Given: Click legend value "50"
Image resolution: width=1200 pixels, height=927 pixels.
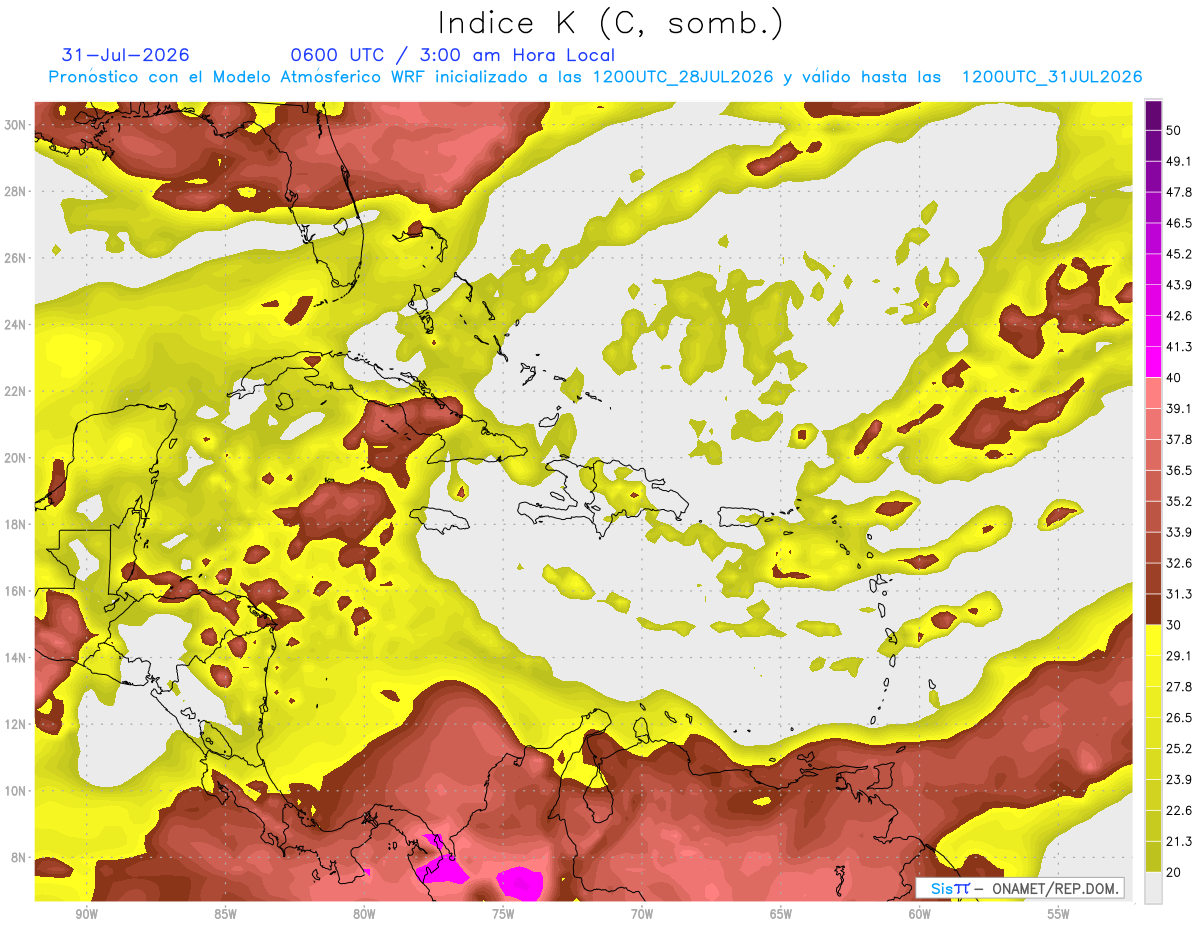Looking at the screenshot, I should click(x=1175, y=130).
